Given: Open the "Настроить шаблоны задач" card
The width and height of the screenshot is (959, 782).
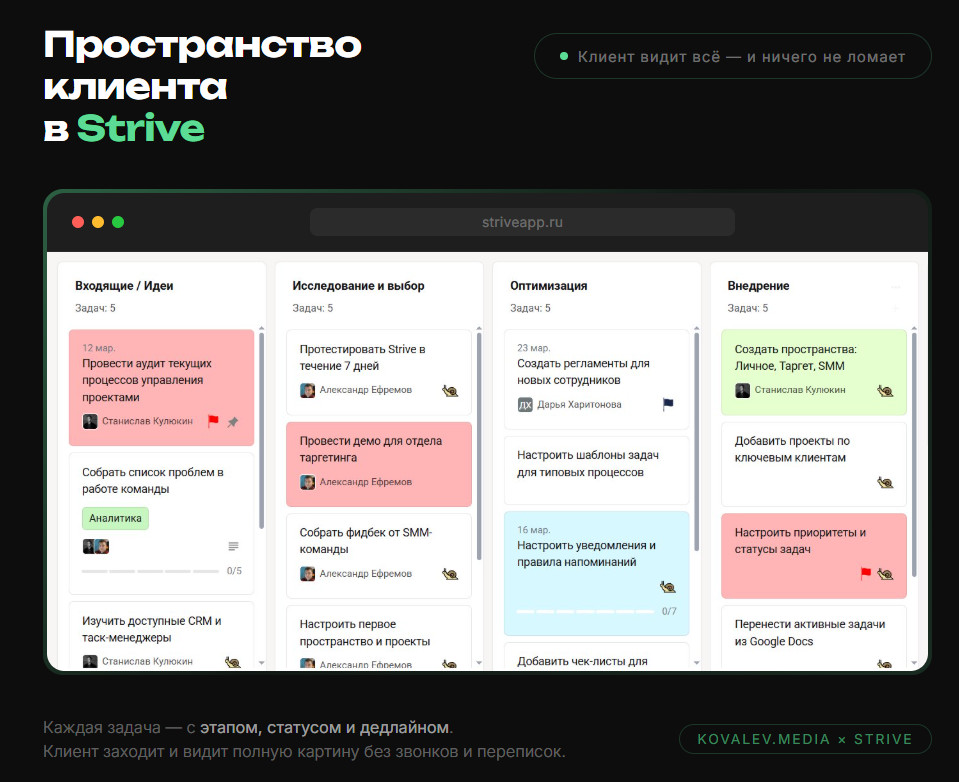Looking at the screenshot, I should click(597, 470).
